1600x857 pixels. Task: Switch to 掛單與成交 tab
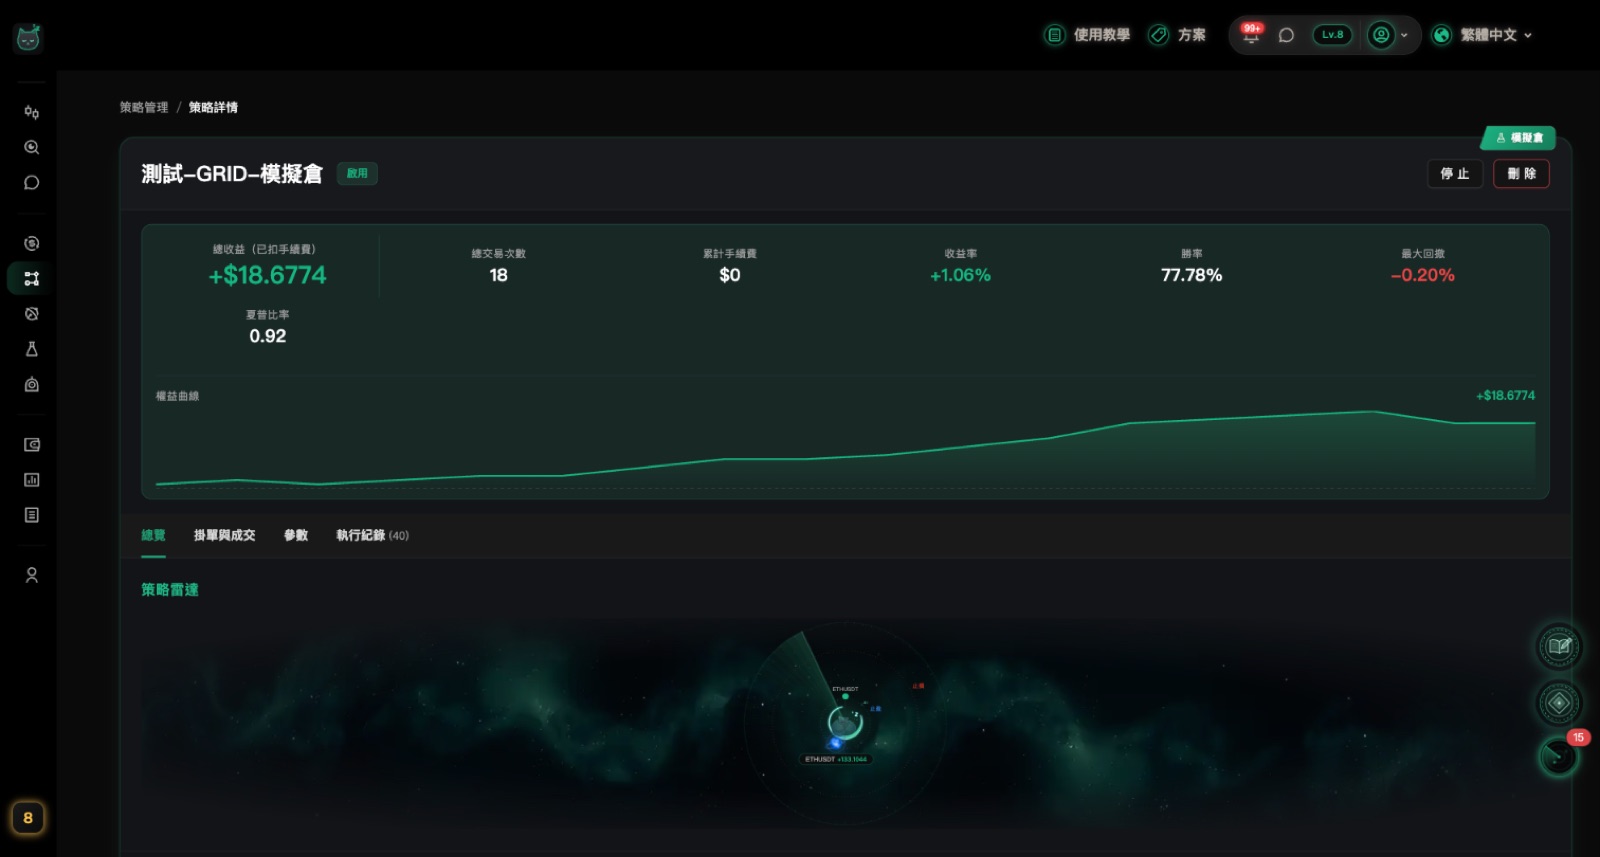pos(224,536)
